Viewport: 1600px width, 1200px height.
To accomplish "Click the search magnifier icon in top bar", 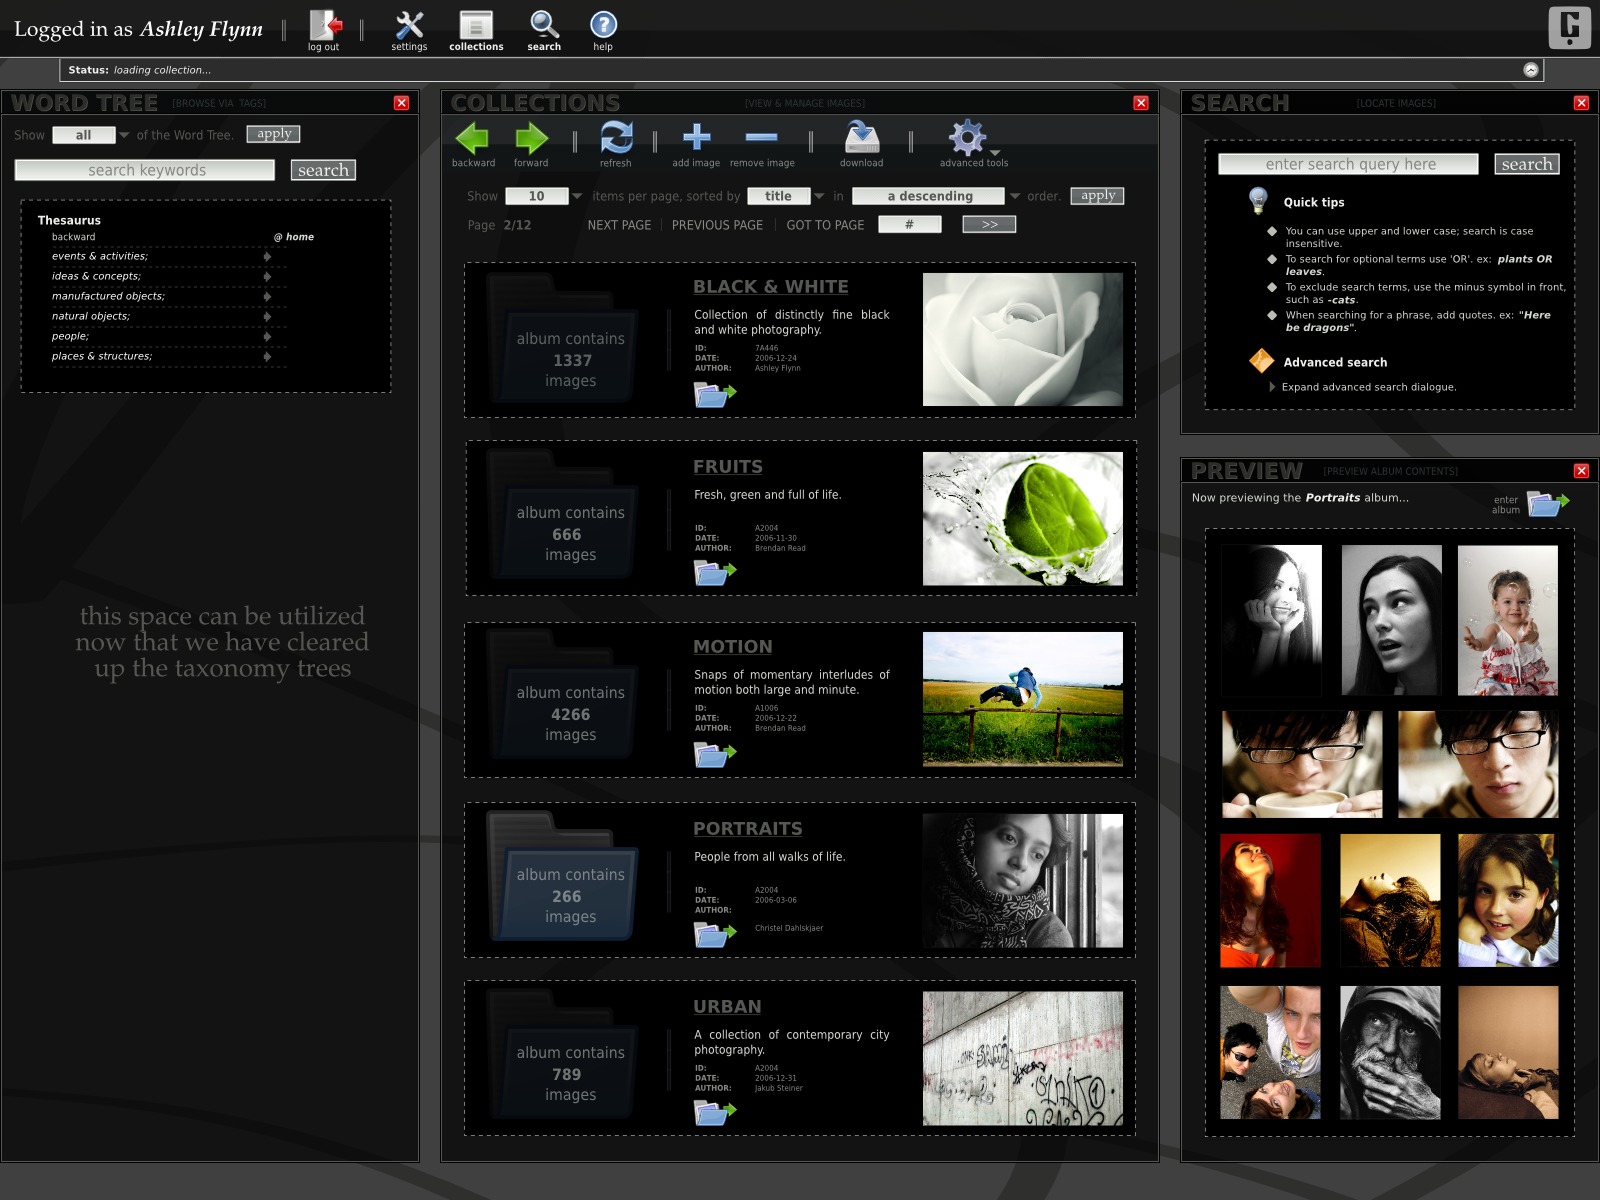I will click(x=544, y=25).
